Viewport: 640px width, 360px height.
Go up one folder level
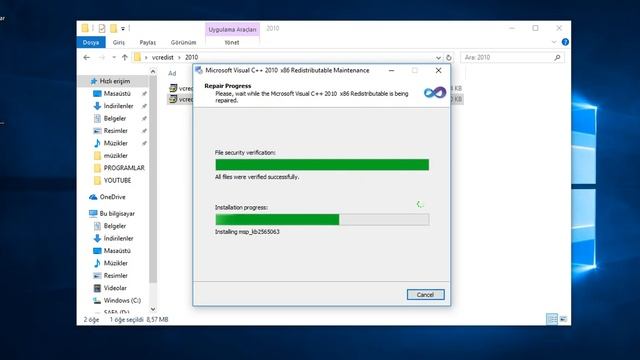point(125,58)
